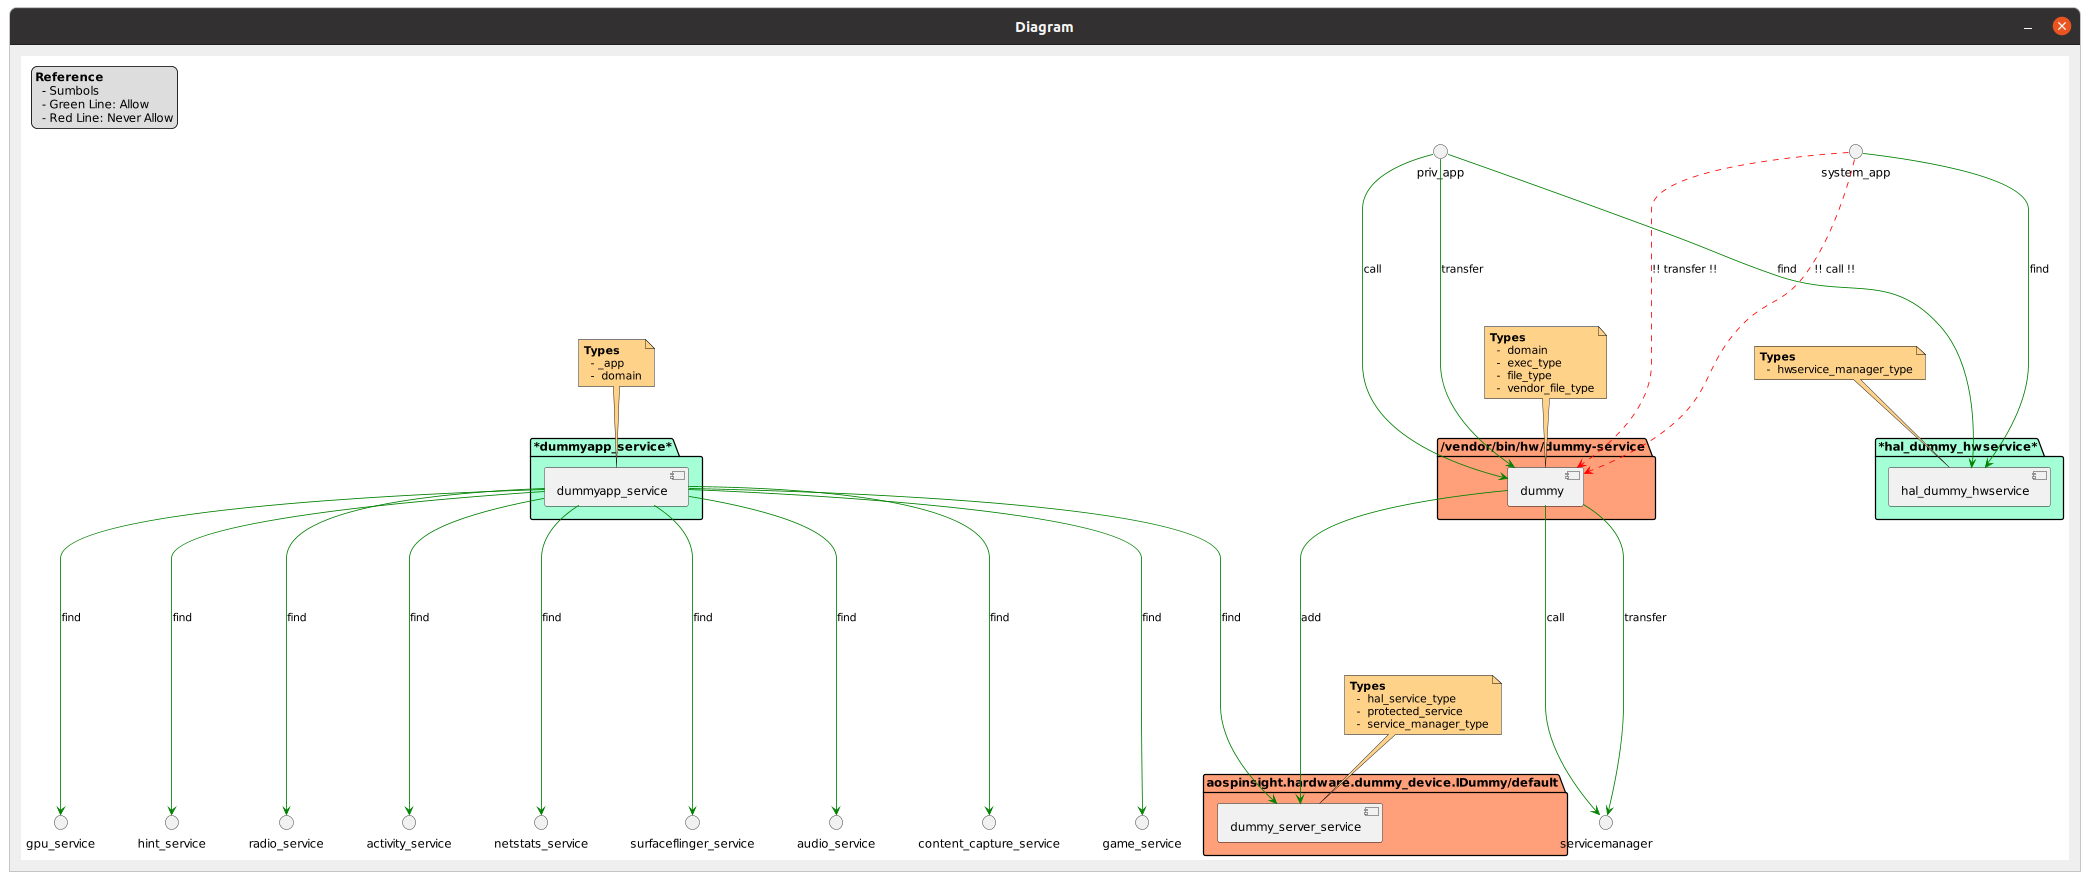Click the 'find' label above audio_service
This screenshot has height=881, width=2090.
tap(847, 618)
